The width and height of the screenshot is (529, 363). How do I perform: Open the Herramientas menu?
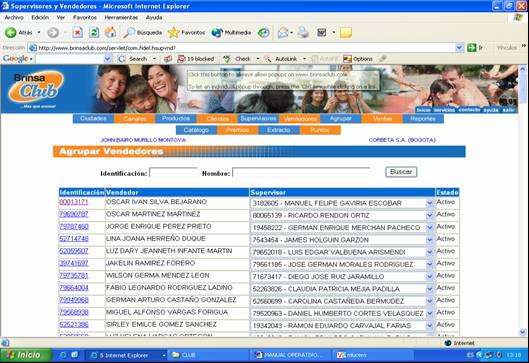tap(121, 17)
